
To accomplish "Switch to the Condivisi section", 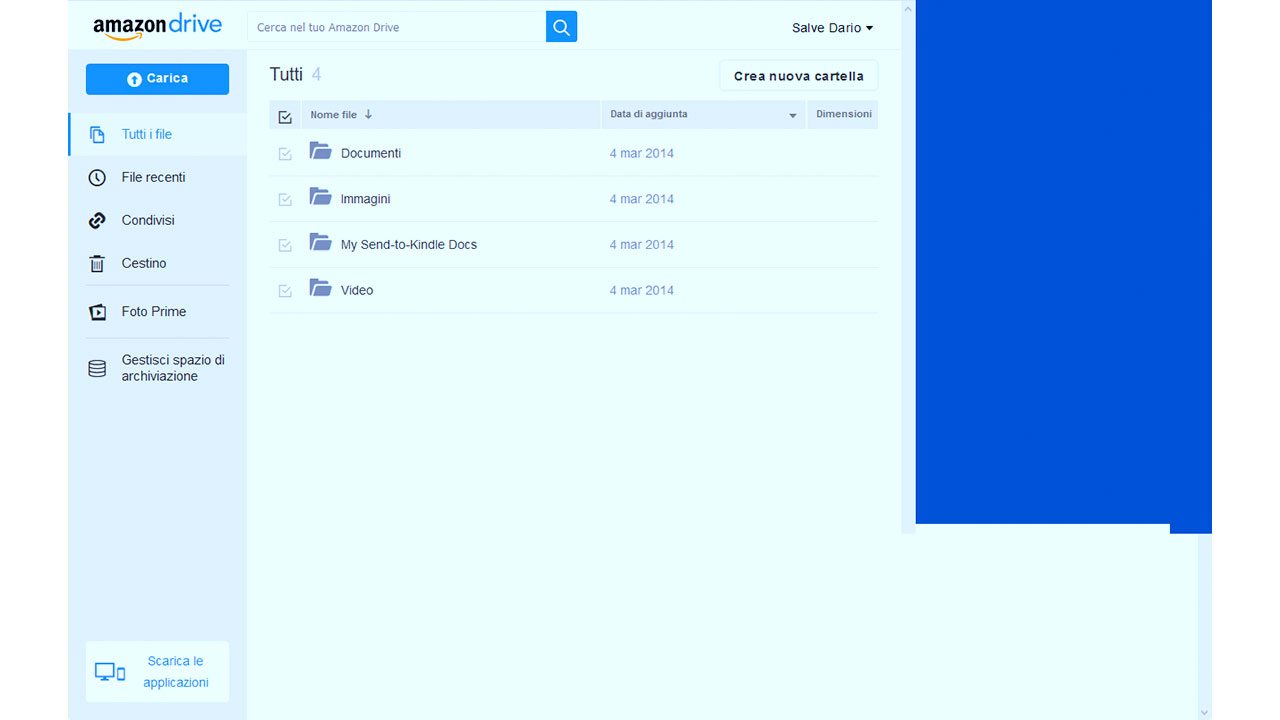I will point(147,220).
